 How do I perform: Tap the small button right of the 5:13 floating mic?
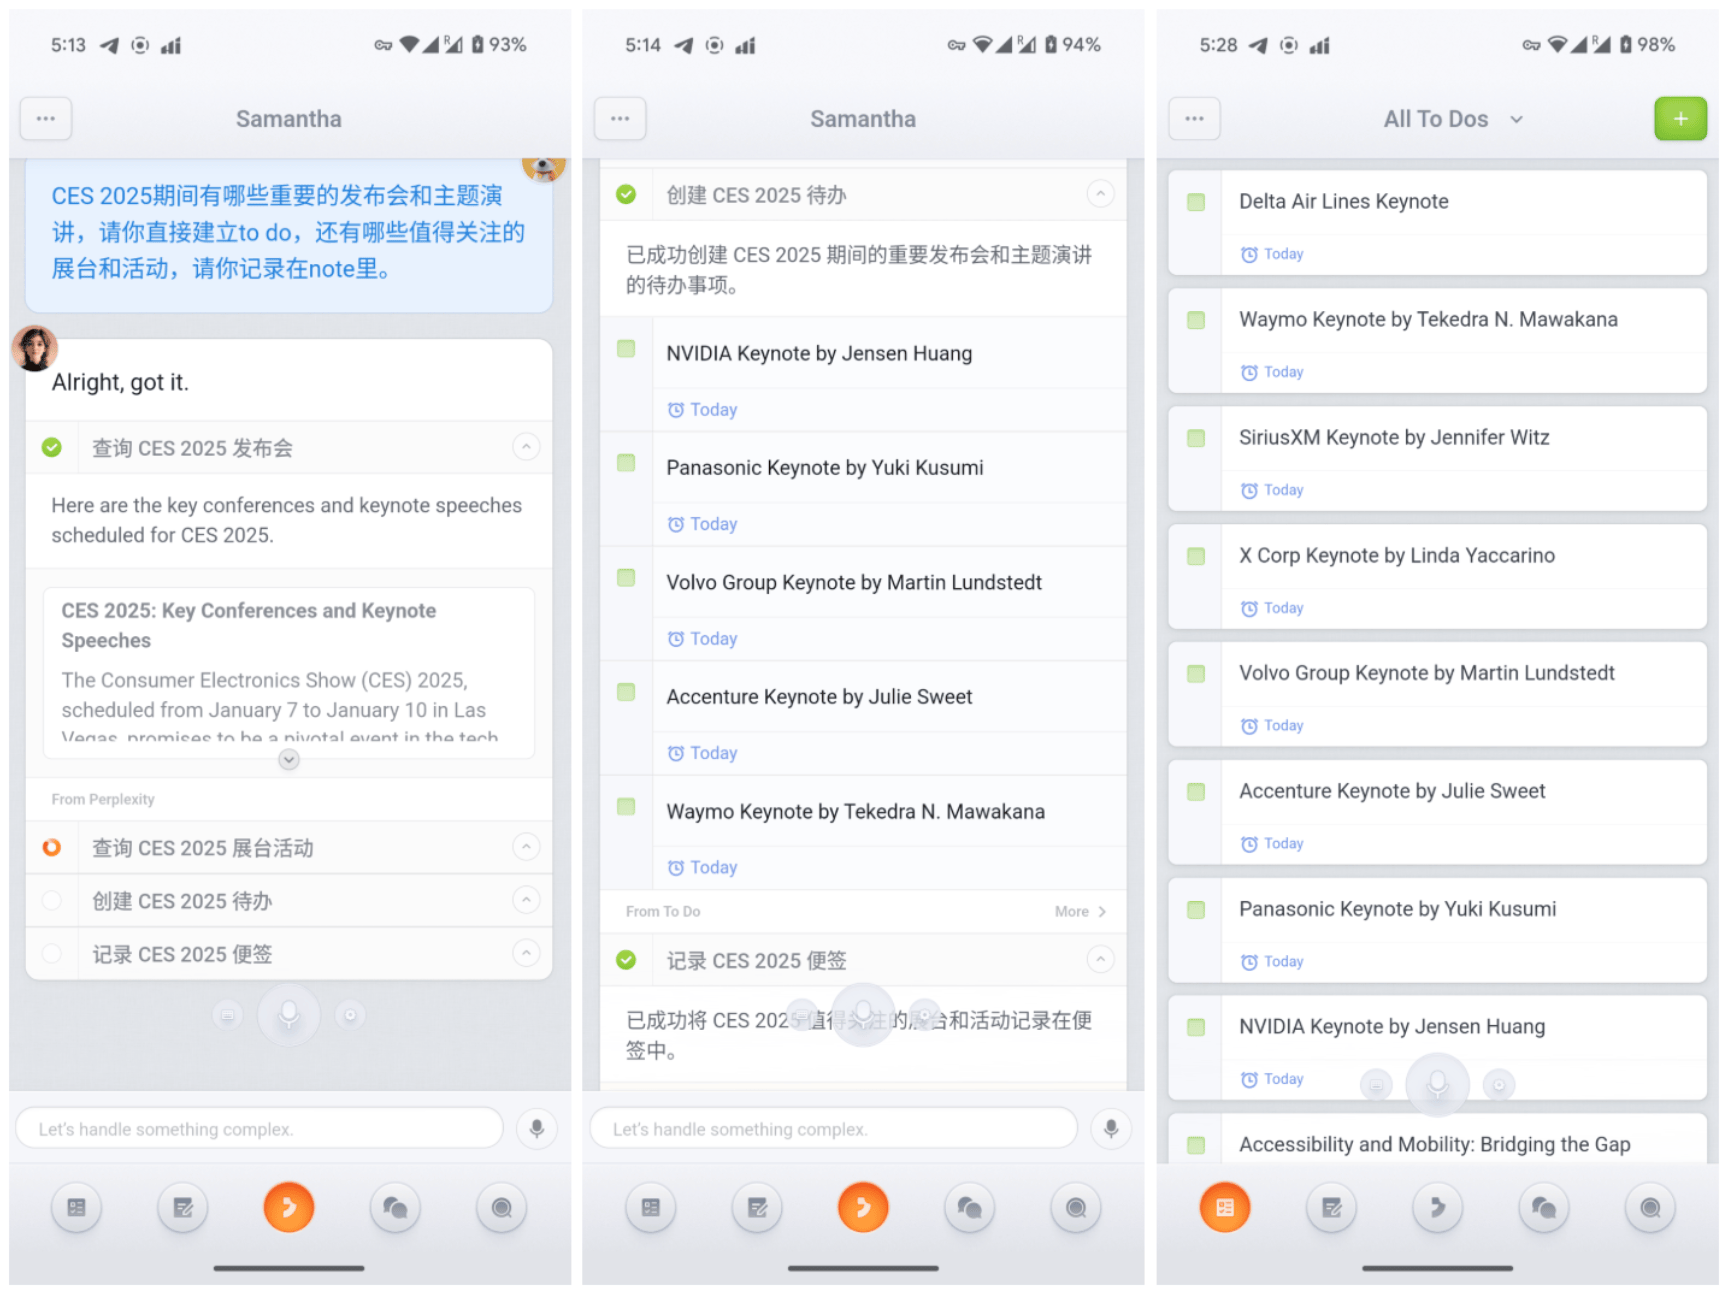point(350,1015)
